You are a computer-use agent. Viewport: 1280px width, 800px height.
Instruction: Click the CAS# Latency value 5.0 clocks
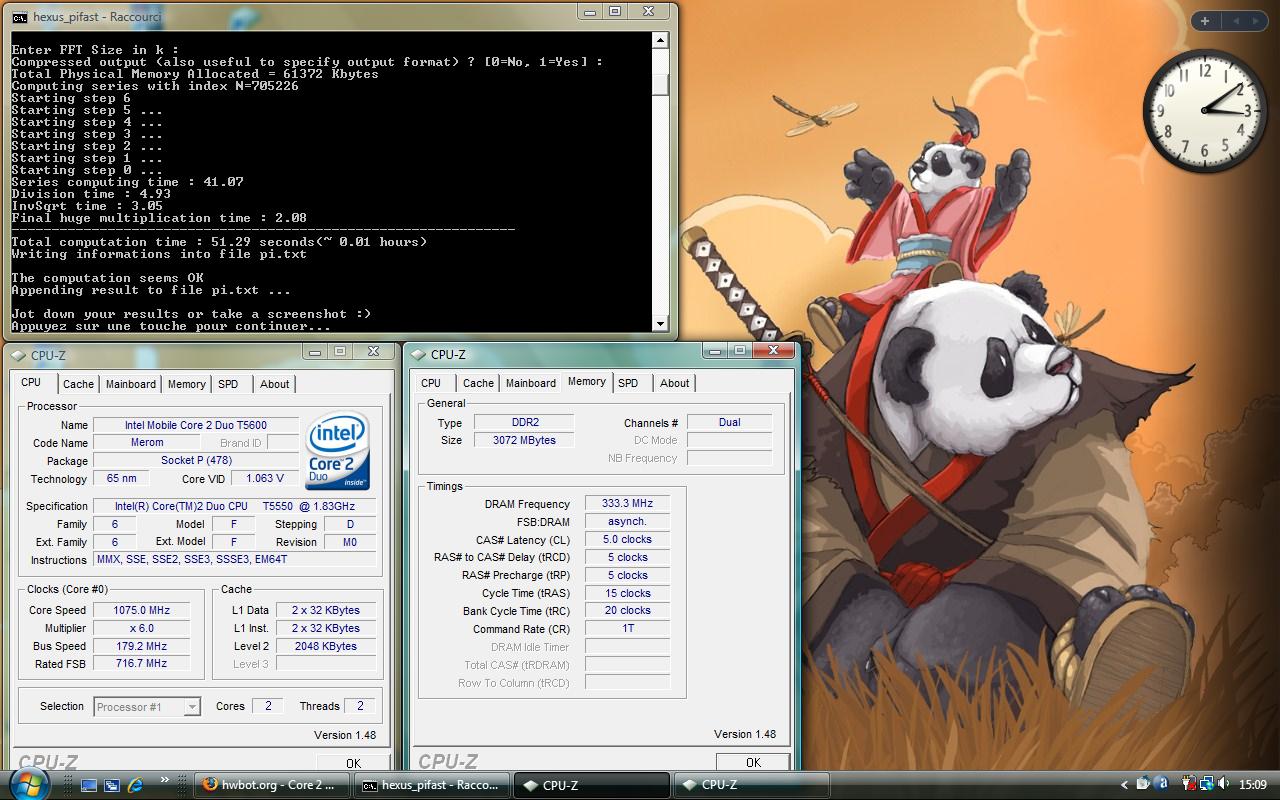click(627, 539)
